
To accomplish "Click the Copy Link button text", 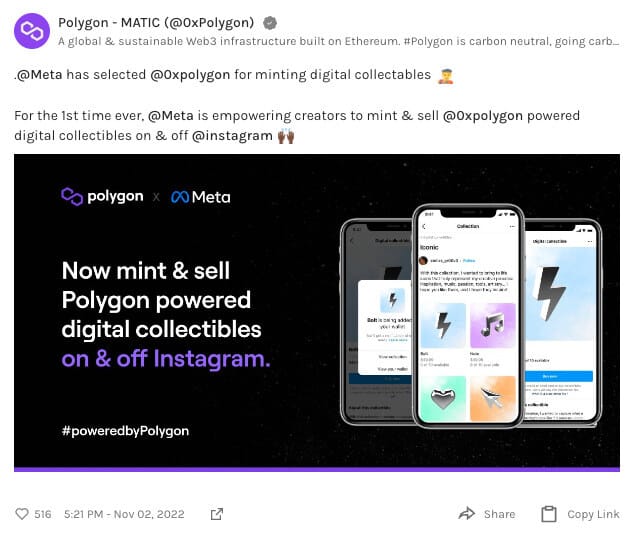I will tap(593, 514).
